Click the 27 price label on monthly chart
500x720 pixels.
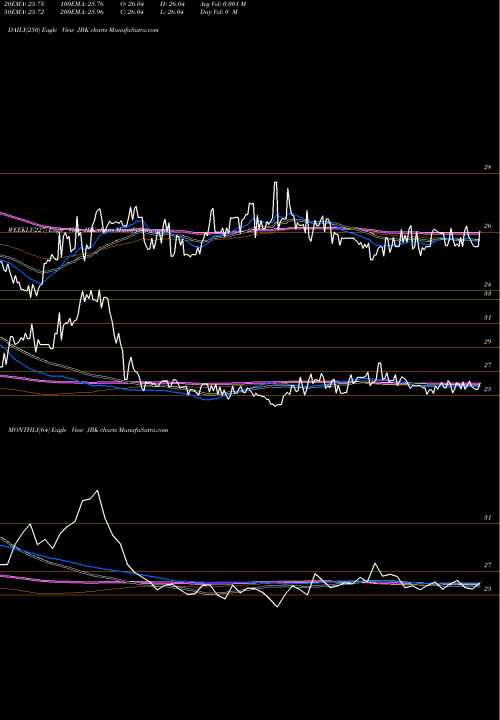(488, 565)
